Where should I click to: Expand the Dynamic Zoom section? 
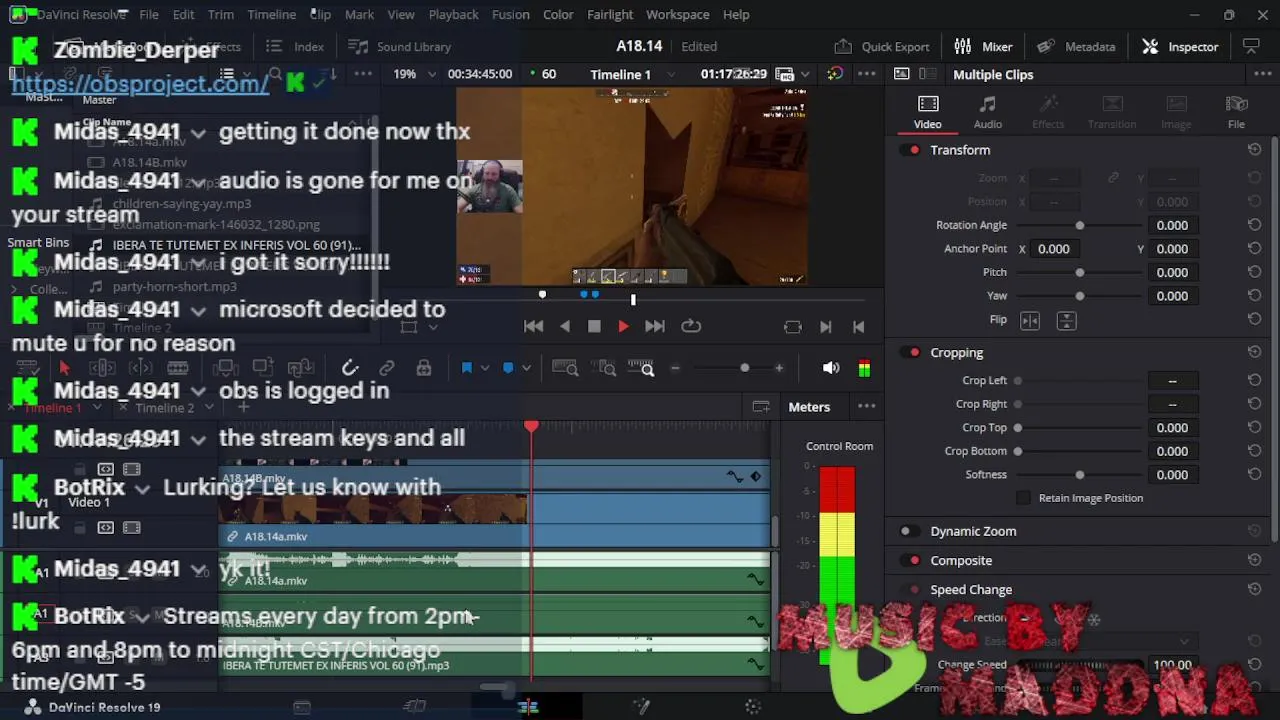pos(973,532)
